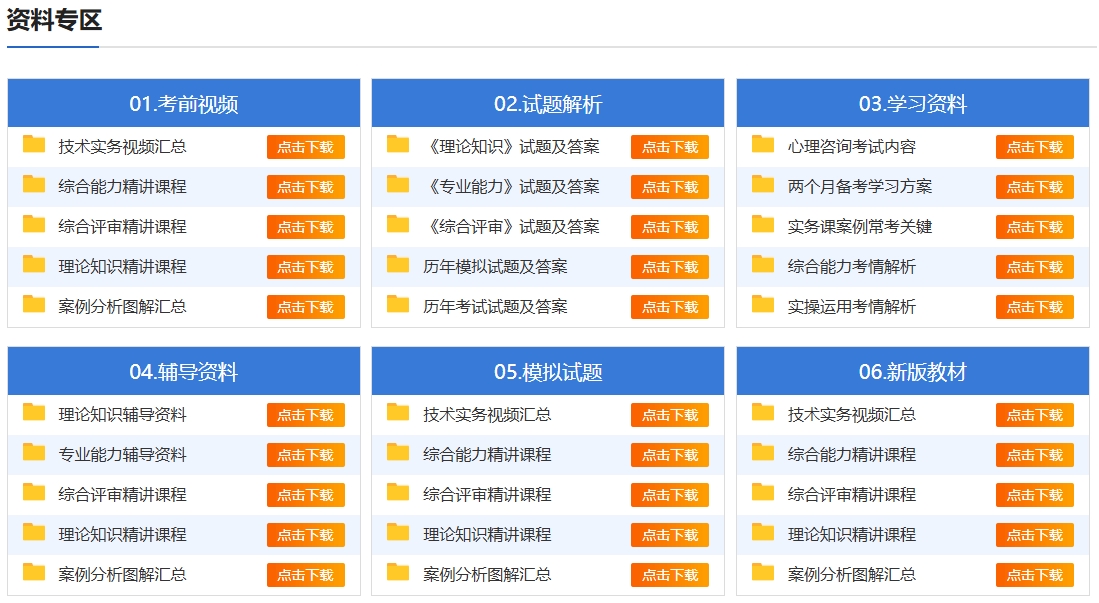Viewport: 1099px width, 603px height.
Task: Click folder icon beside 理论知识辅导资料
Action: [34, 413]
